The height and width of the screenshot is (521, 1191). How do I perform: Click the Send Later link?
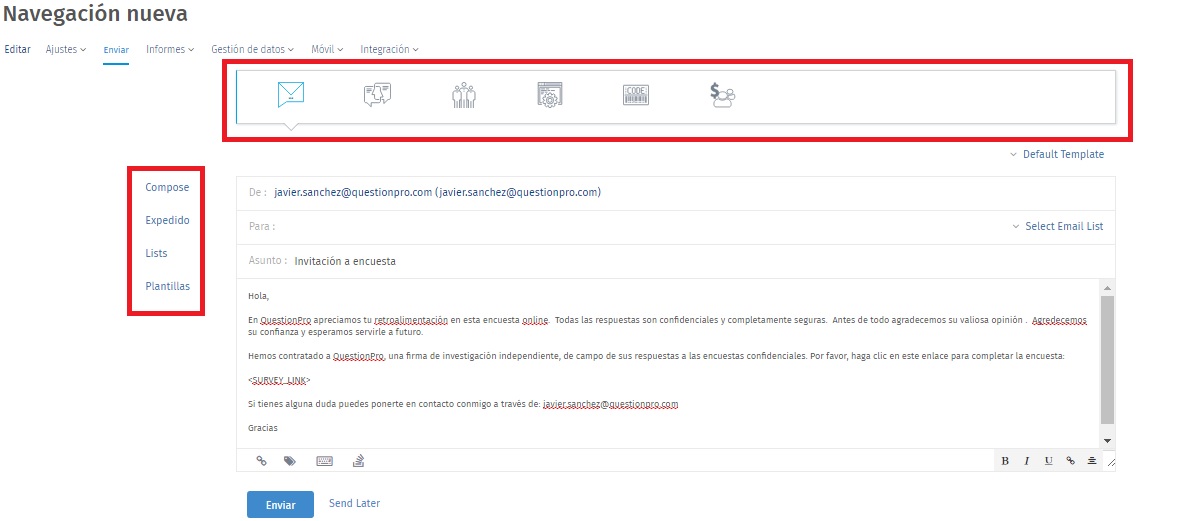(x=355, y=504)
